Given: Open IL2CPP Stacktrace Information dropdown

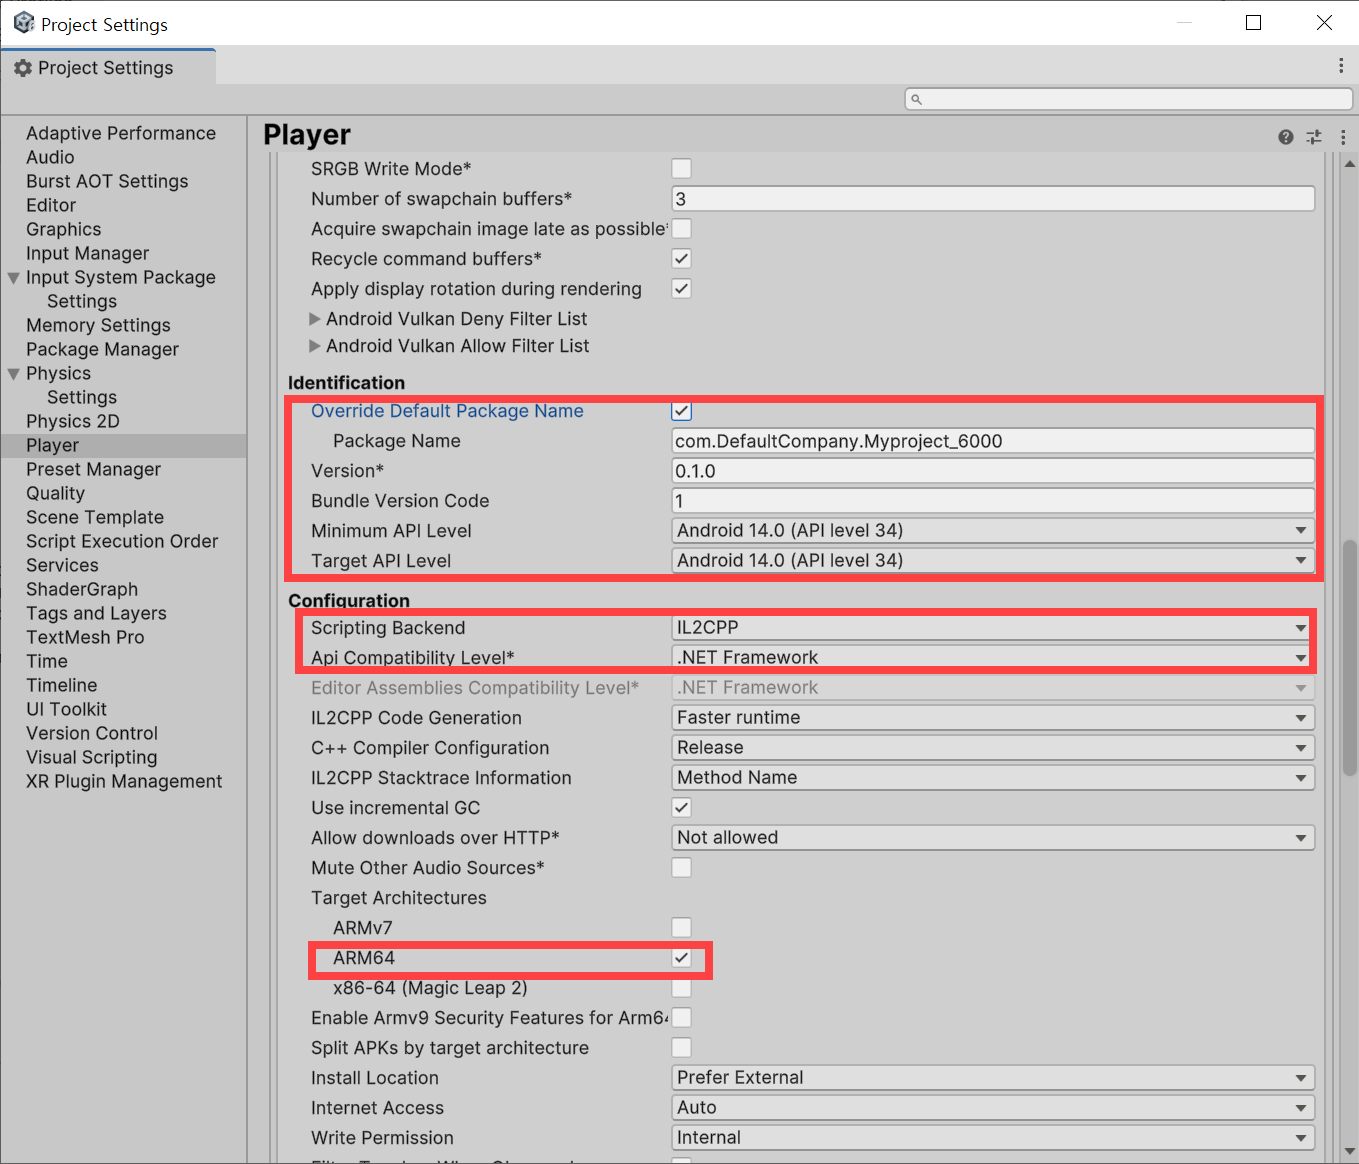Looking at the screenshot, I should pyautogui.click(x=993, y=778).
